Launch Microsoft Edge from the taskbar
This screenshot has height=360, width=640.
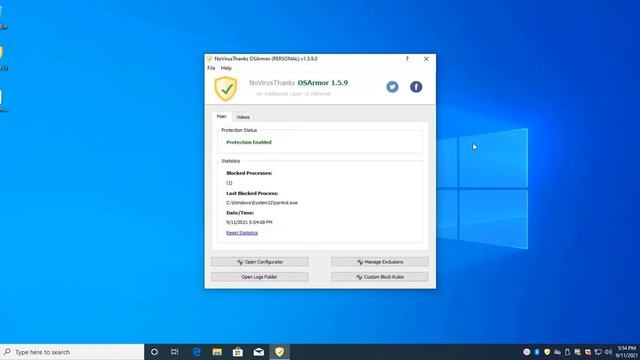tap(197, 352)
